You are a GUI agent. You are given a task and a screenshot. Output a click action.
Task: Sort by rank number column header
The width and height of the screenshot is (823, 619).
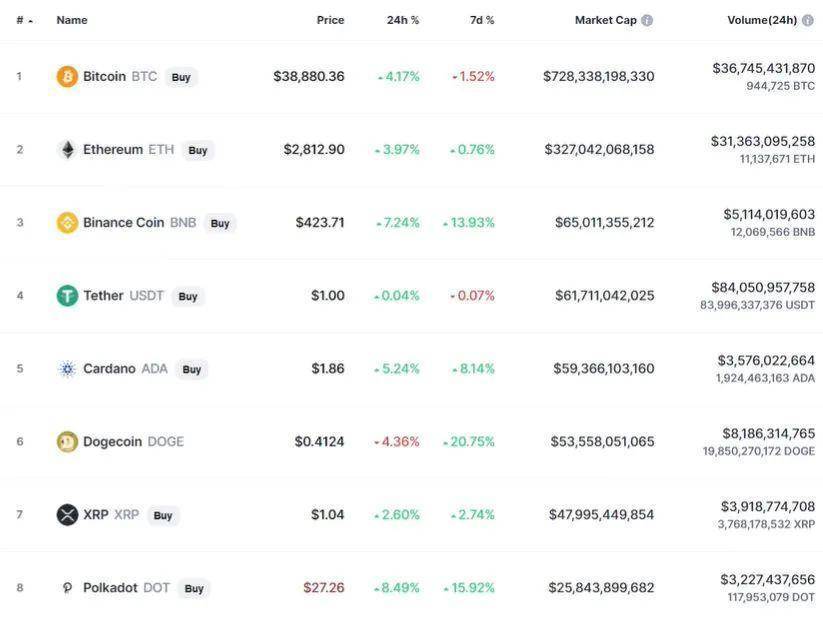point(24,20)
